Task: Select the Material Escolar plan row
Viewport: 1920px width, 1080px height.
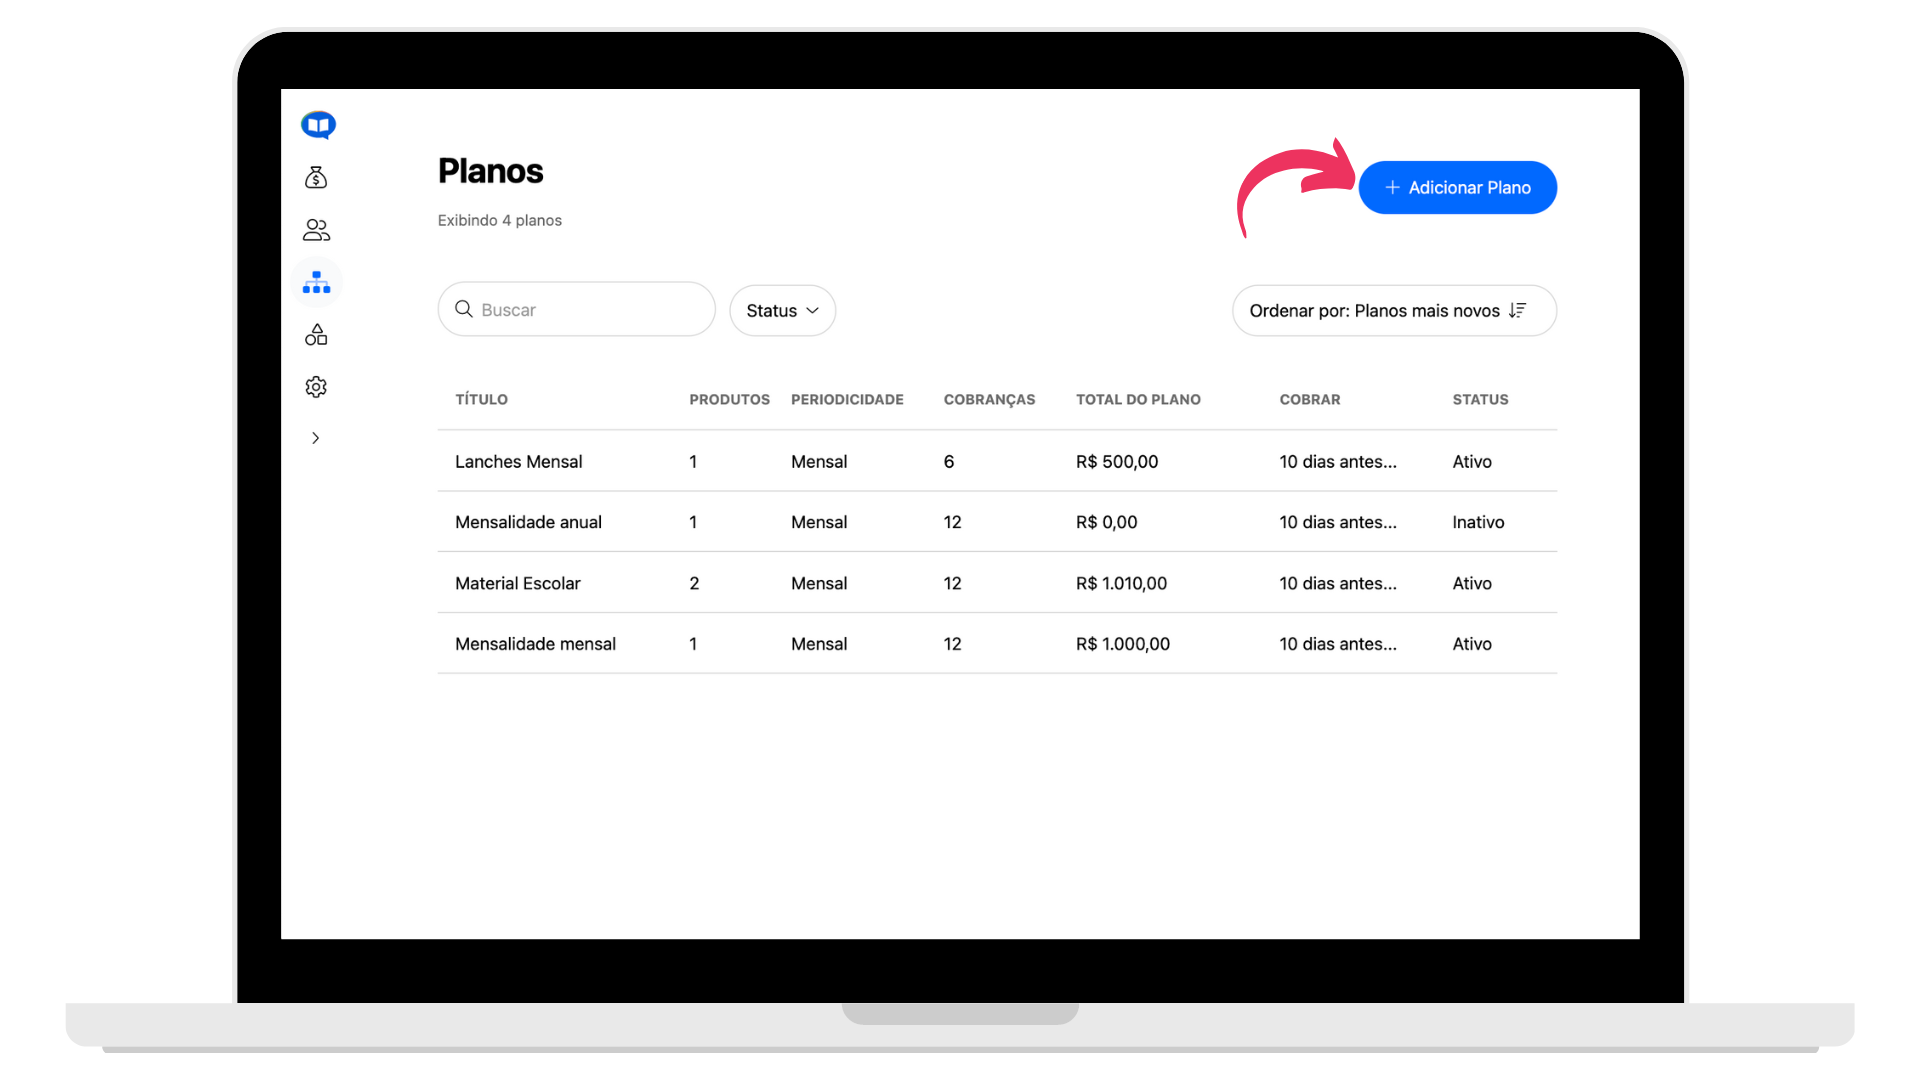Action: coord(517,583)
